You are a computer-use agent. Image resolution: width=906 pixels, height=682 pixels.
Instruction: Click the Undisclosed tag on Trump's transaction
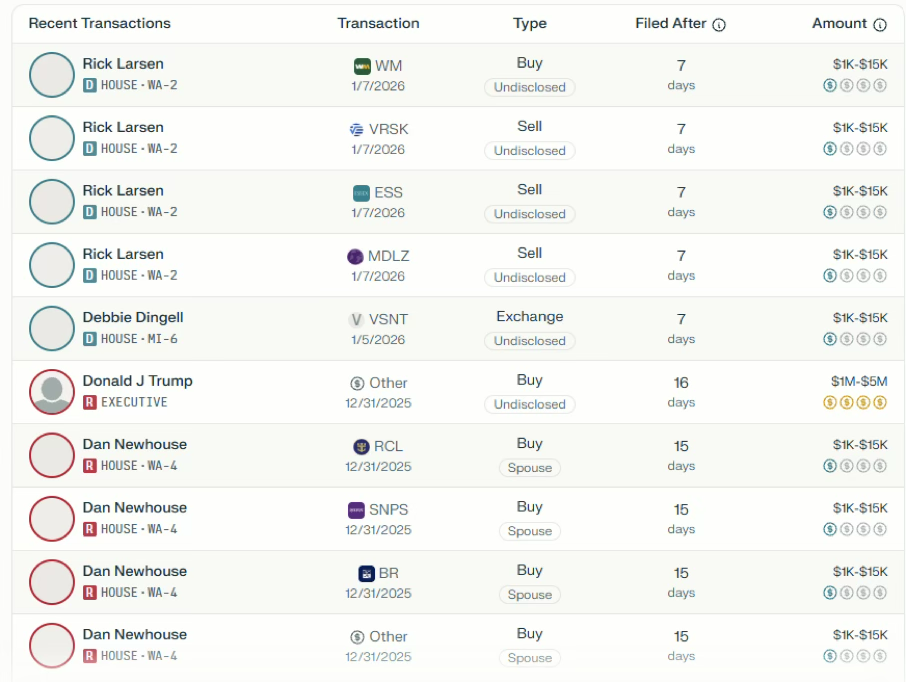[x=529, y=404]
